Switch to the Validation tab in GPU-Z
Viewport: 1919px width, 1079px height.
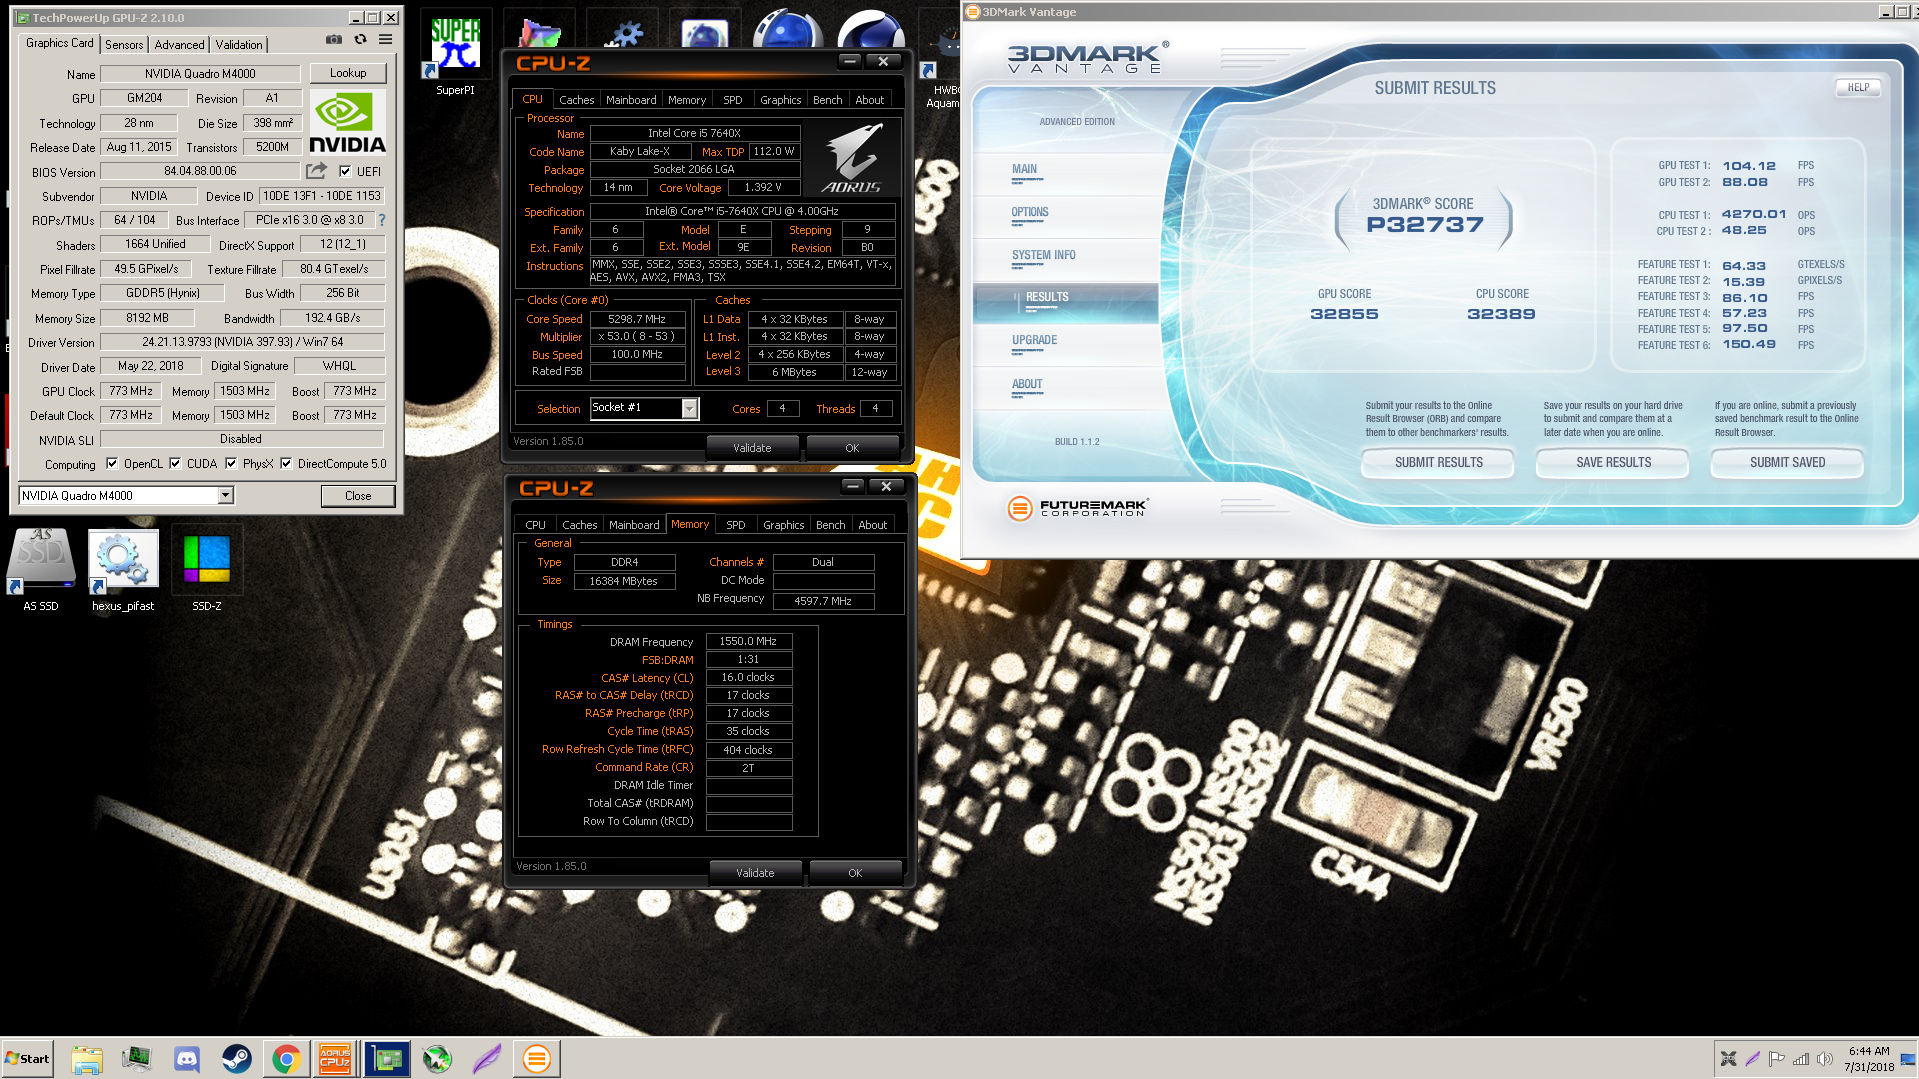239,45
